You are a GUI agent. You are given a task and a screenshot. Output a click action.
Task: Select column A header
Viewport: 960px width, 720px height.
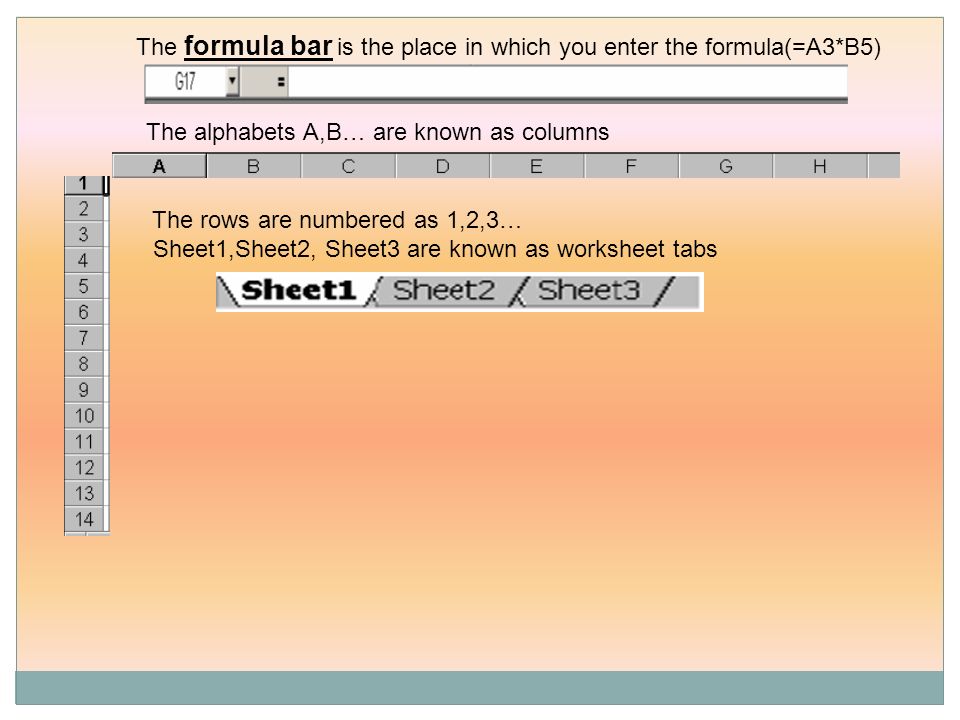[x=159, y=166]
